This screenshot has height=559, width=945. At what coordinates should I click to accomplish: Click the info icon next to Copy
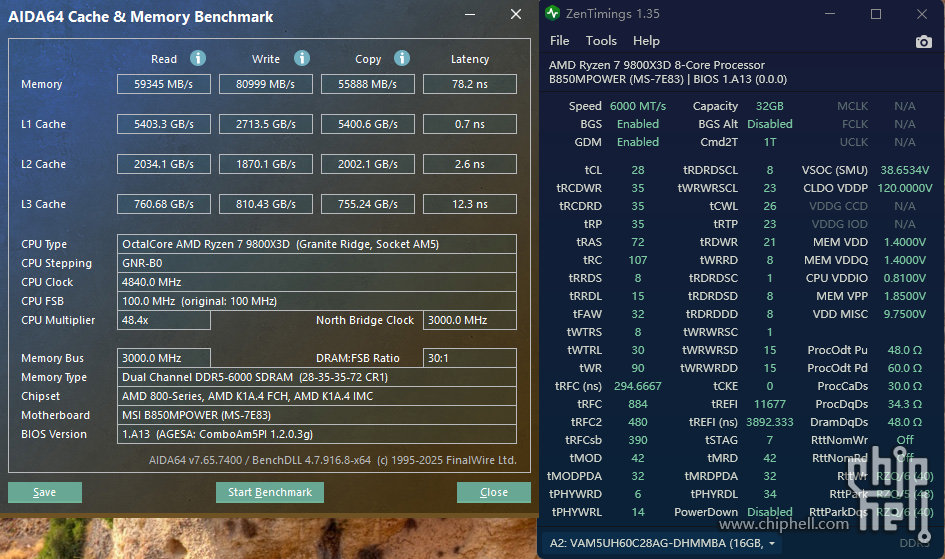[402, 59]
